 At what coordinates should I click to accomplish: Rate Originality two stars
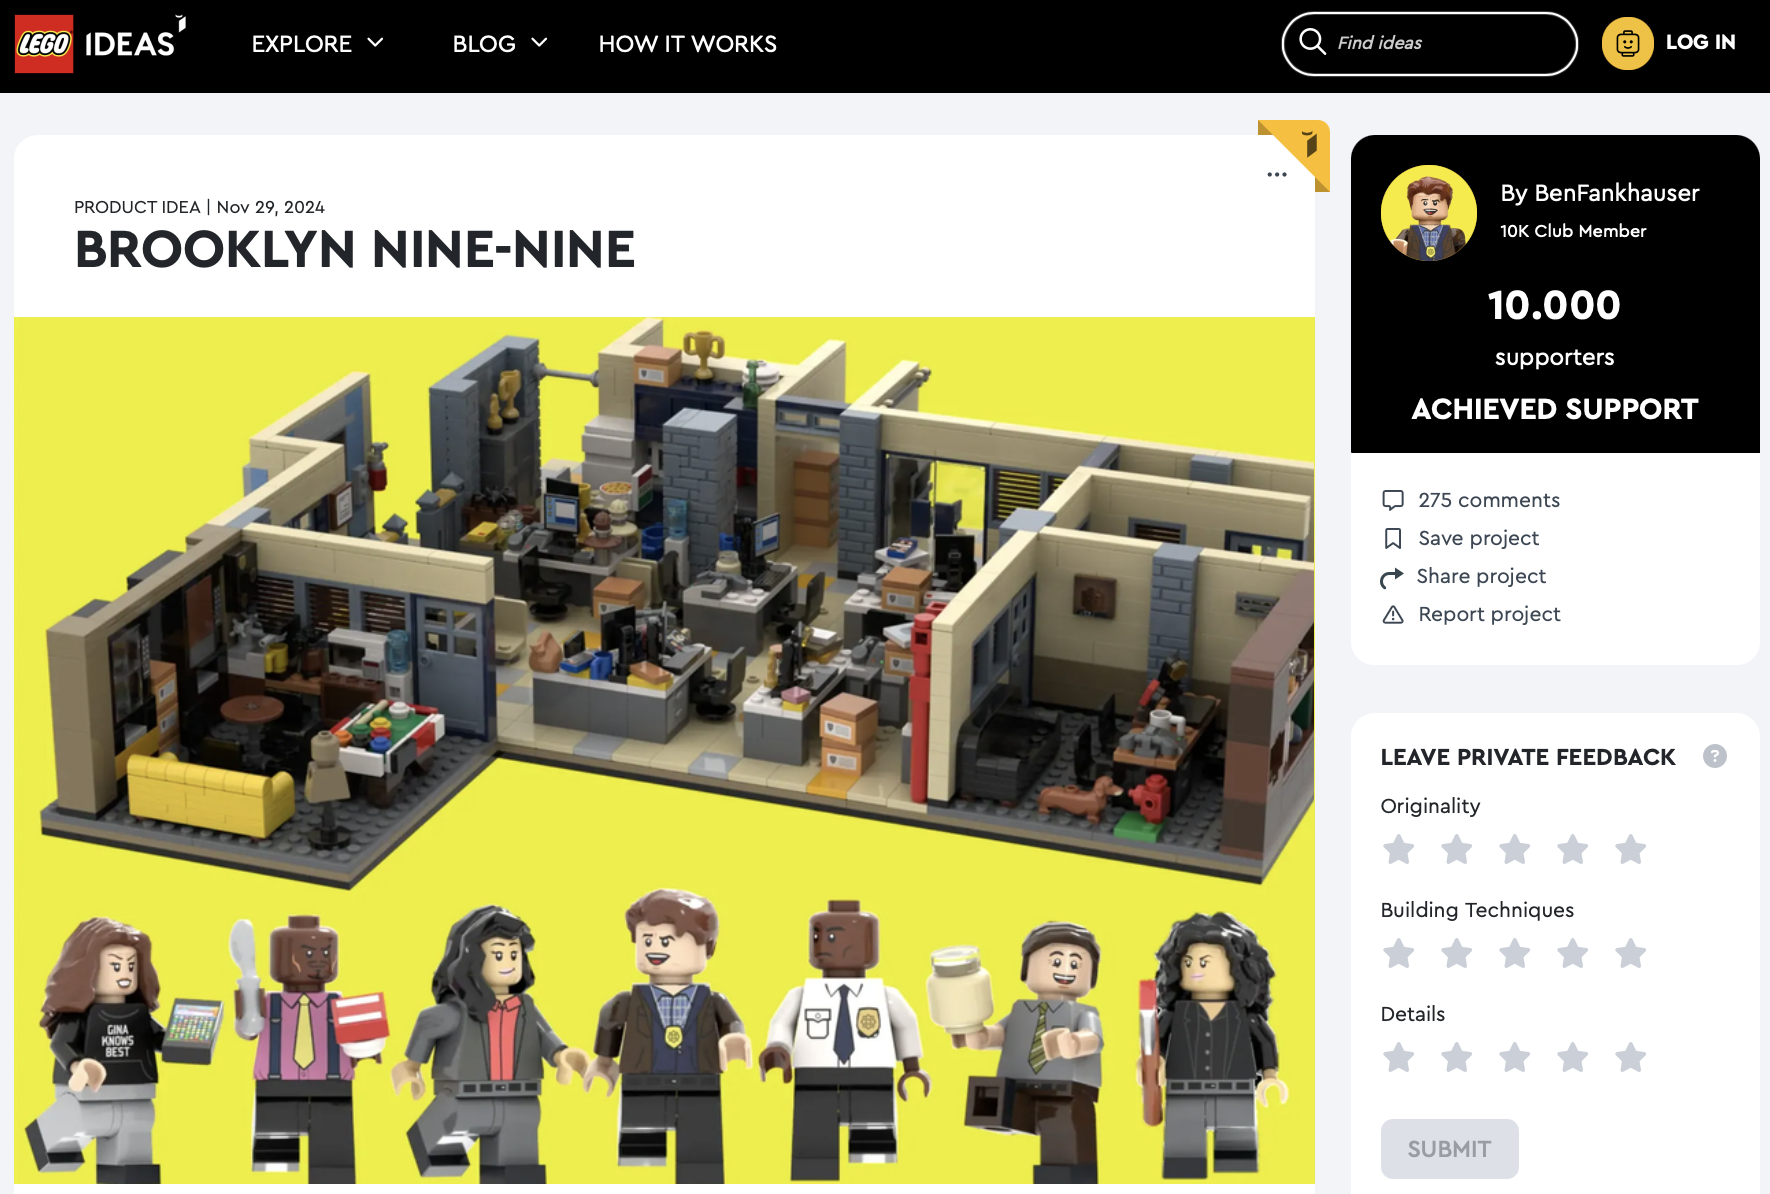(x=1456, y=850)
